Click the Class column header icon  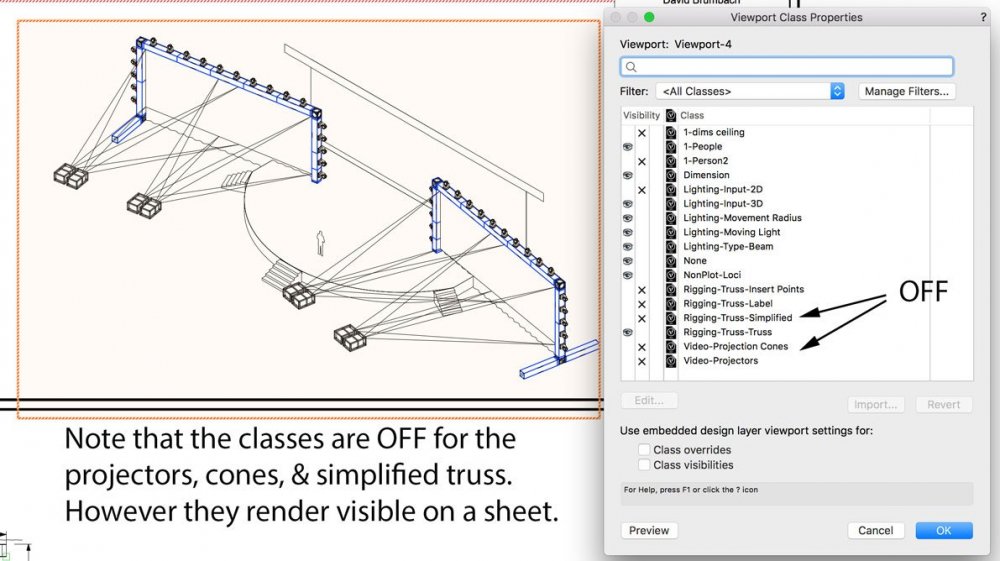[671, 116]
